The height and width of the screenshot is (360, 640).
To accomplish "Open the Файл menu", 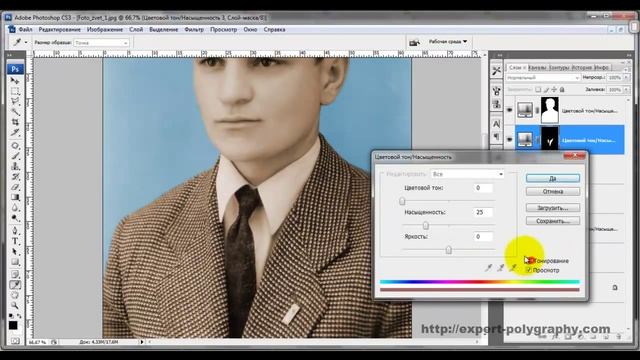I will point(25,29).
